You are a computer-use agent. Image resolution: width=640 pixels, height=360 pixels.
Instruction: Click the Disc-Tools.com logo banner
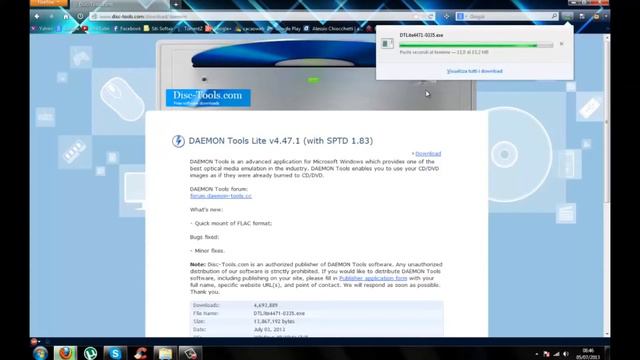pos(208,98)
